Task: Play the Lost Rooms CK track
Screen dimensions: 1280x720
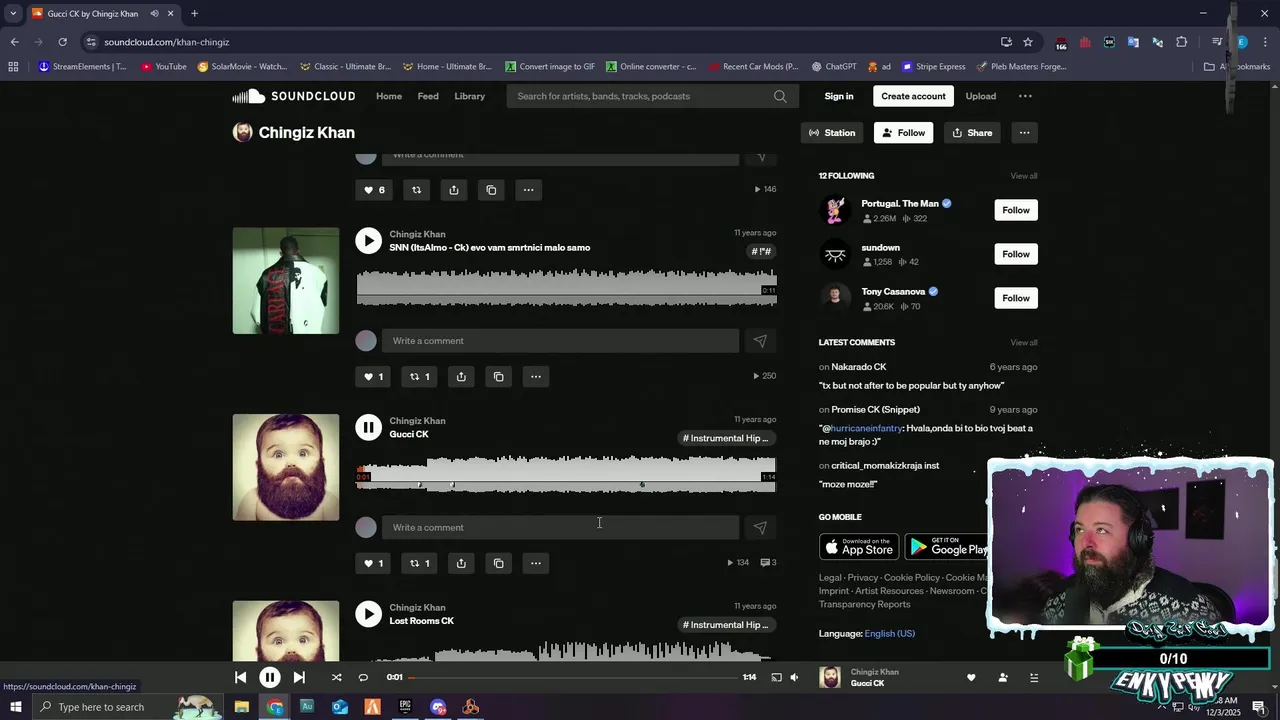Action: point(369,614)
